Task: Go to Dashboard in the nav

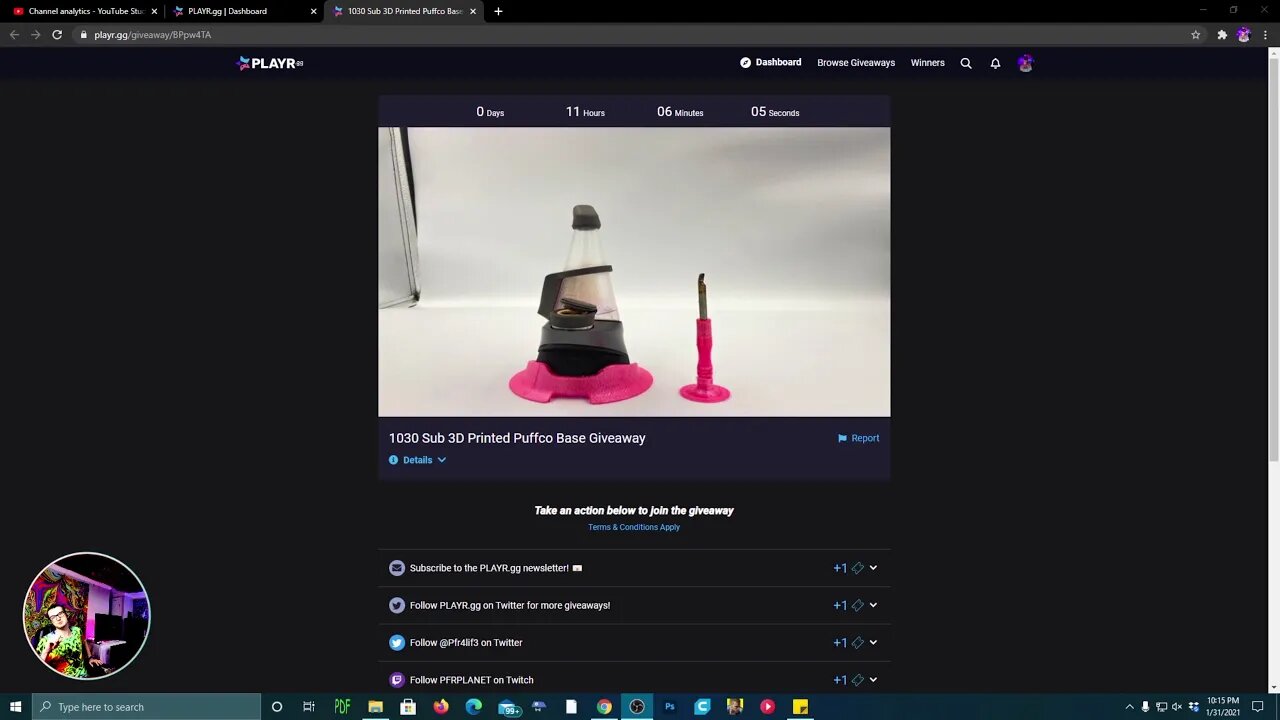Action: coord(770,62)
